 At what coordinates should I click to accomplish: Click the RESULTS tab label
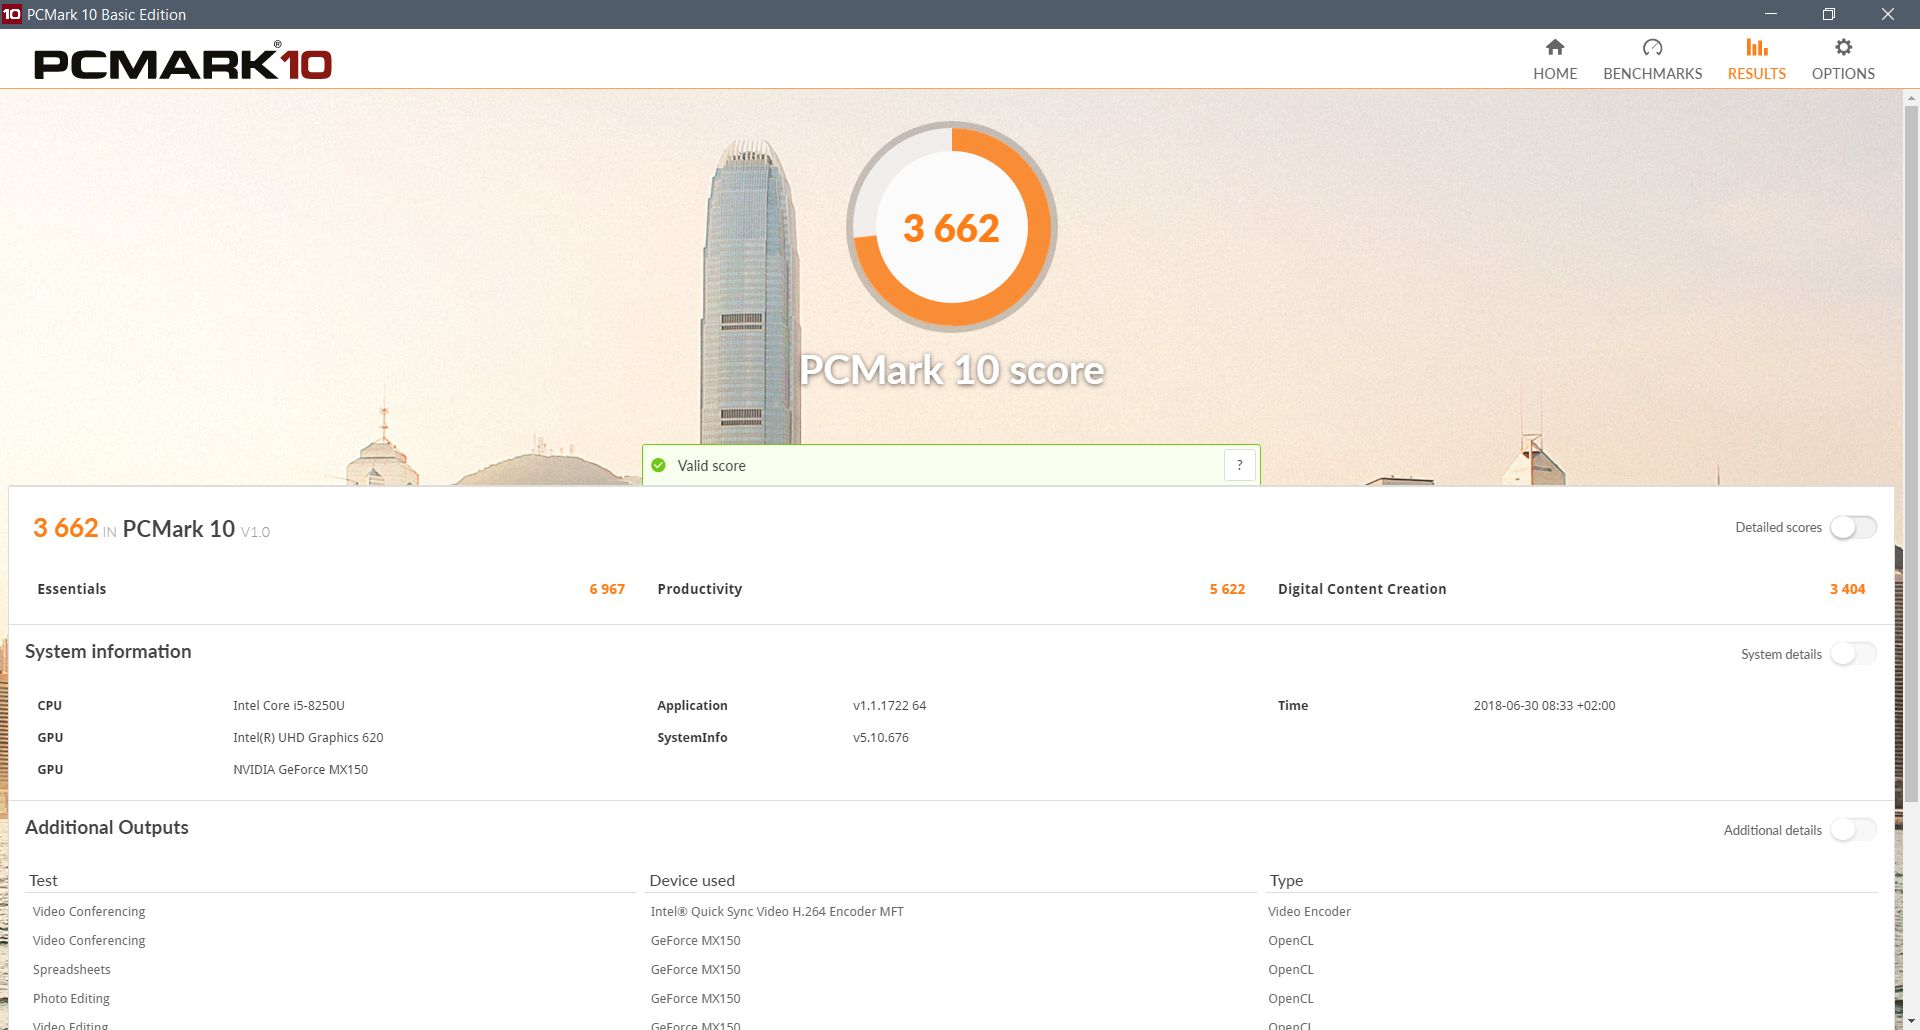(x=1756, y=74)
